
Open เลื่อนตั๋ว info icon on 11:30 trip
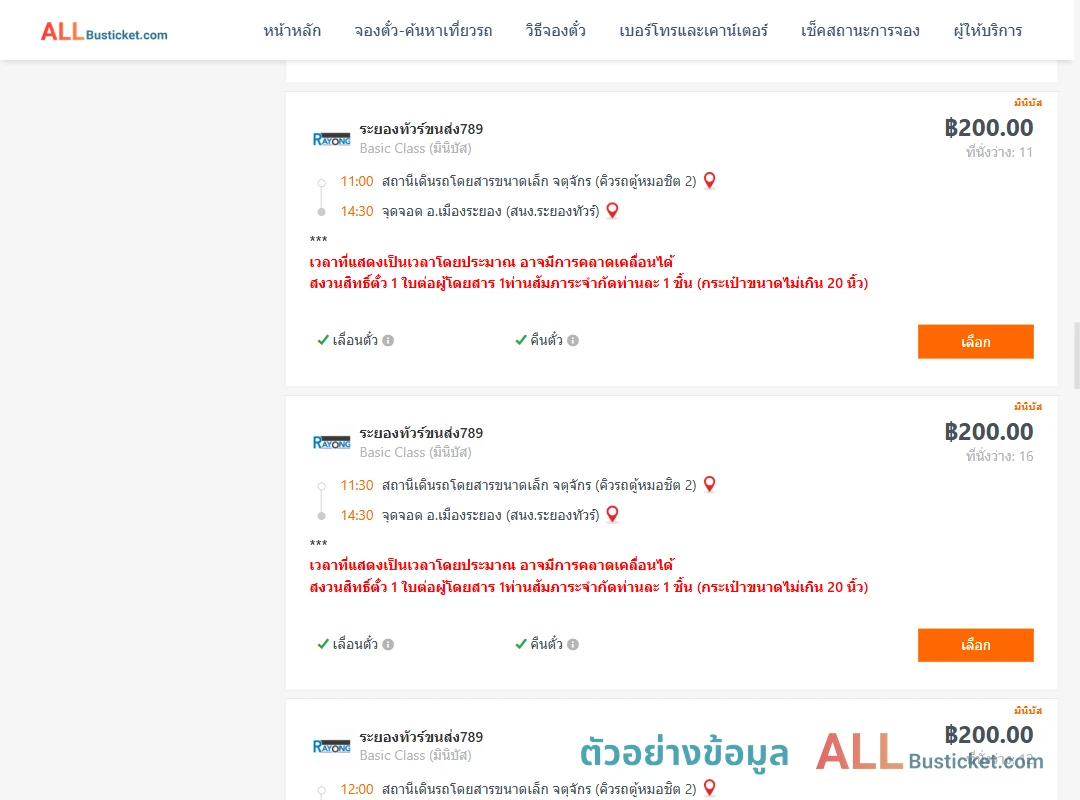click(388, 644)
